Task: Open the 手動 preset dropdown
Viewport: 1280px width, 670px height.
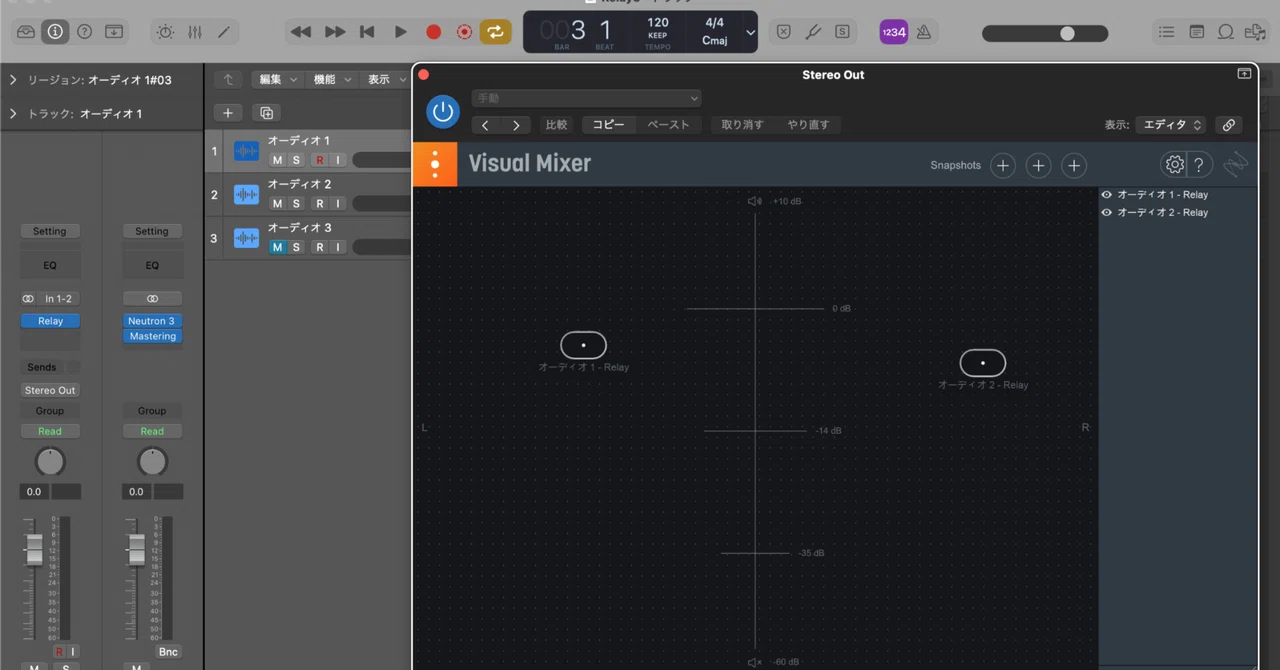Action: (586, 98)
